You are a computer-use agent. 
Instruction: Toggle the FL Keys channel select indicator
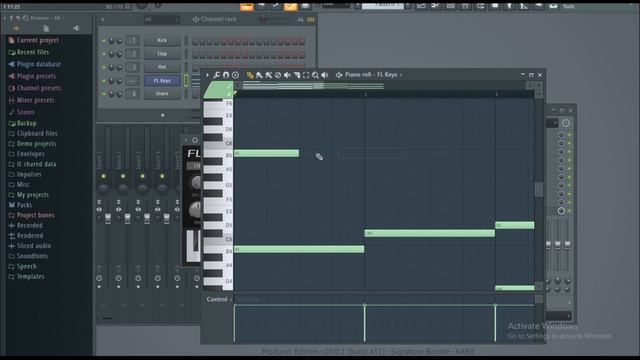(x=186, y=81)
